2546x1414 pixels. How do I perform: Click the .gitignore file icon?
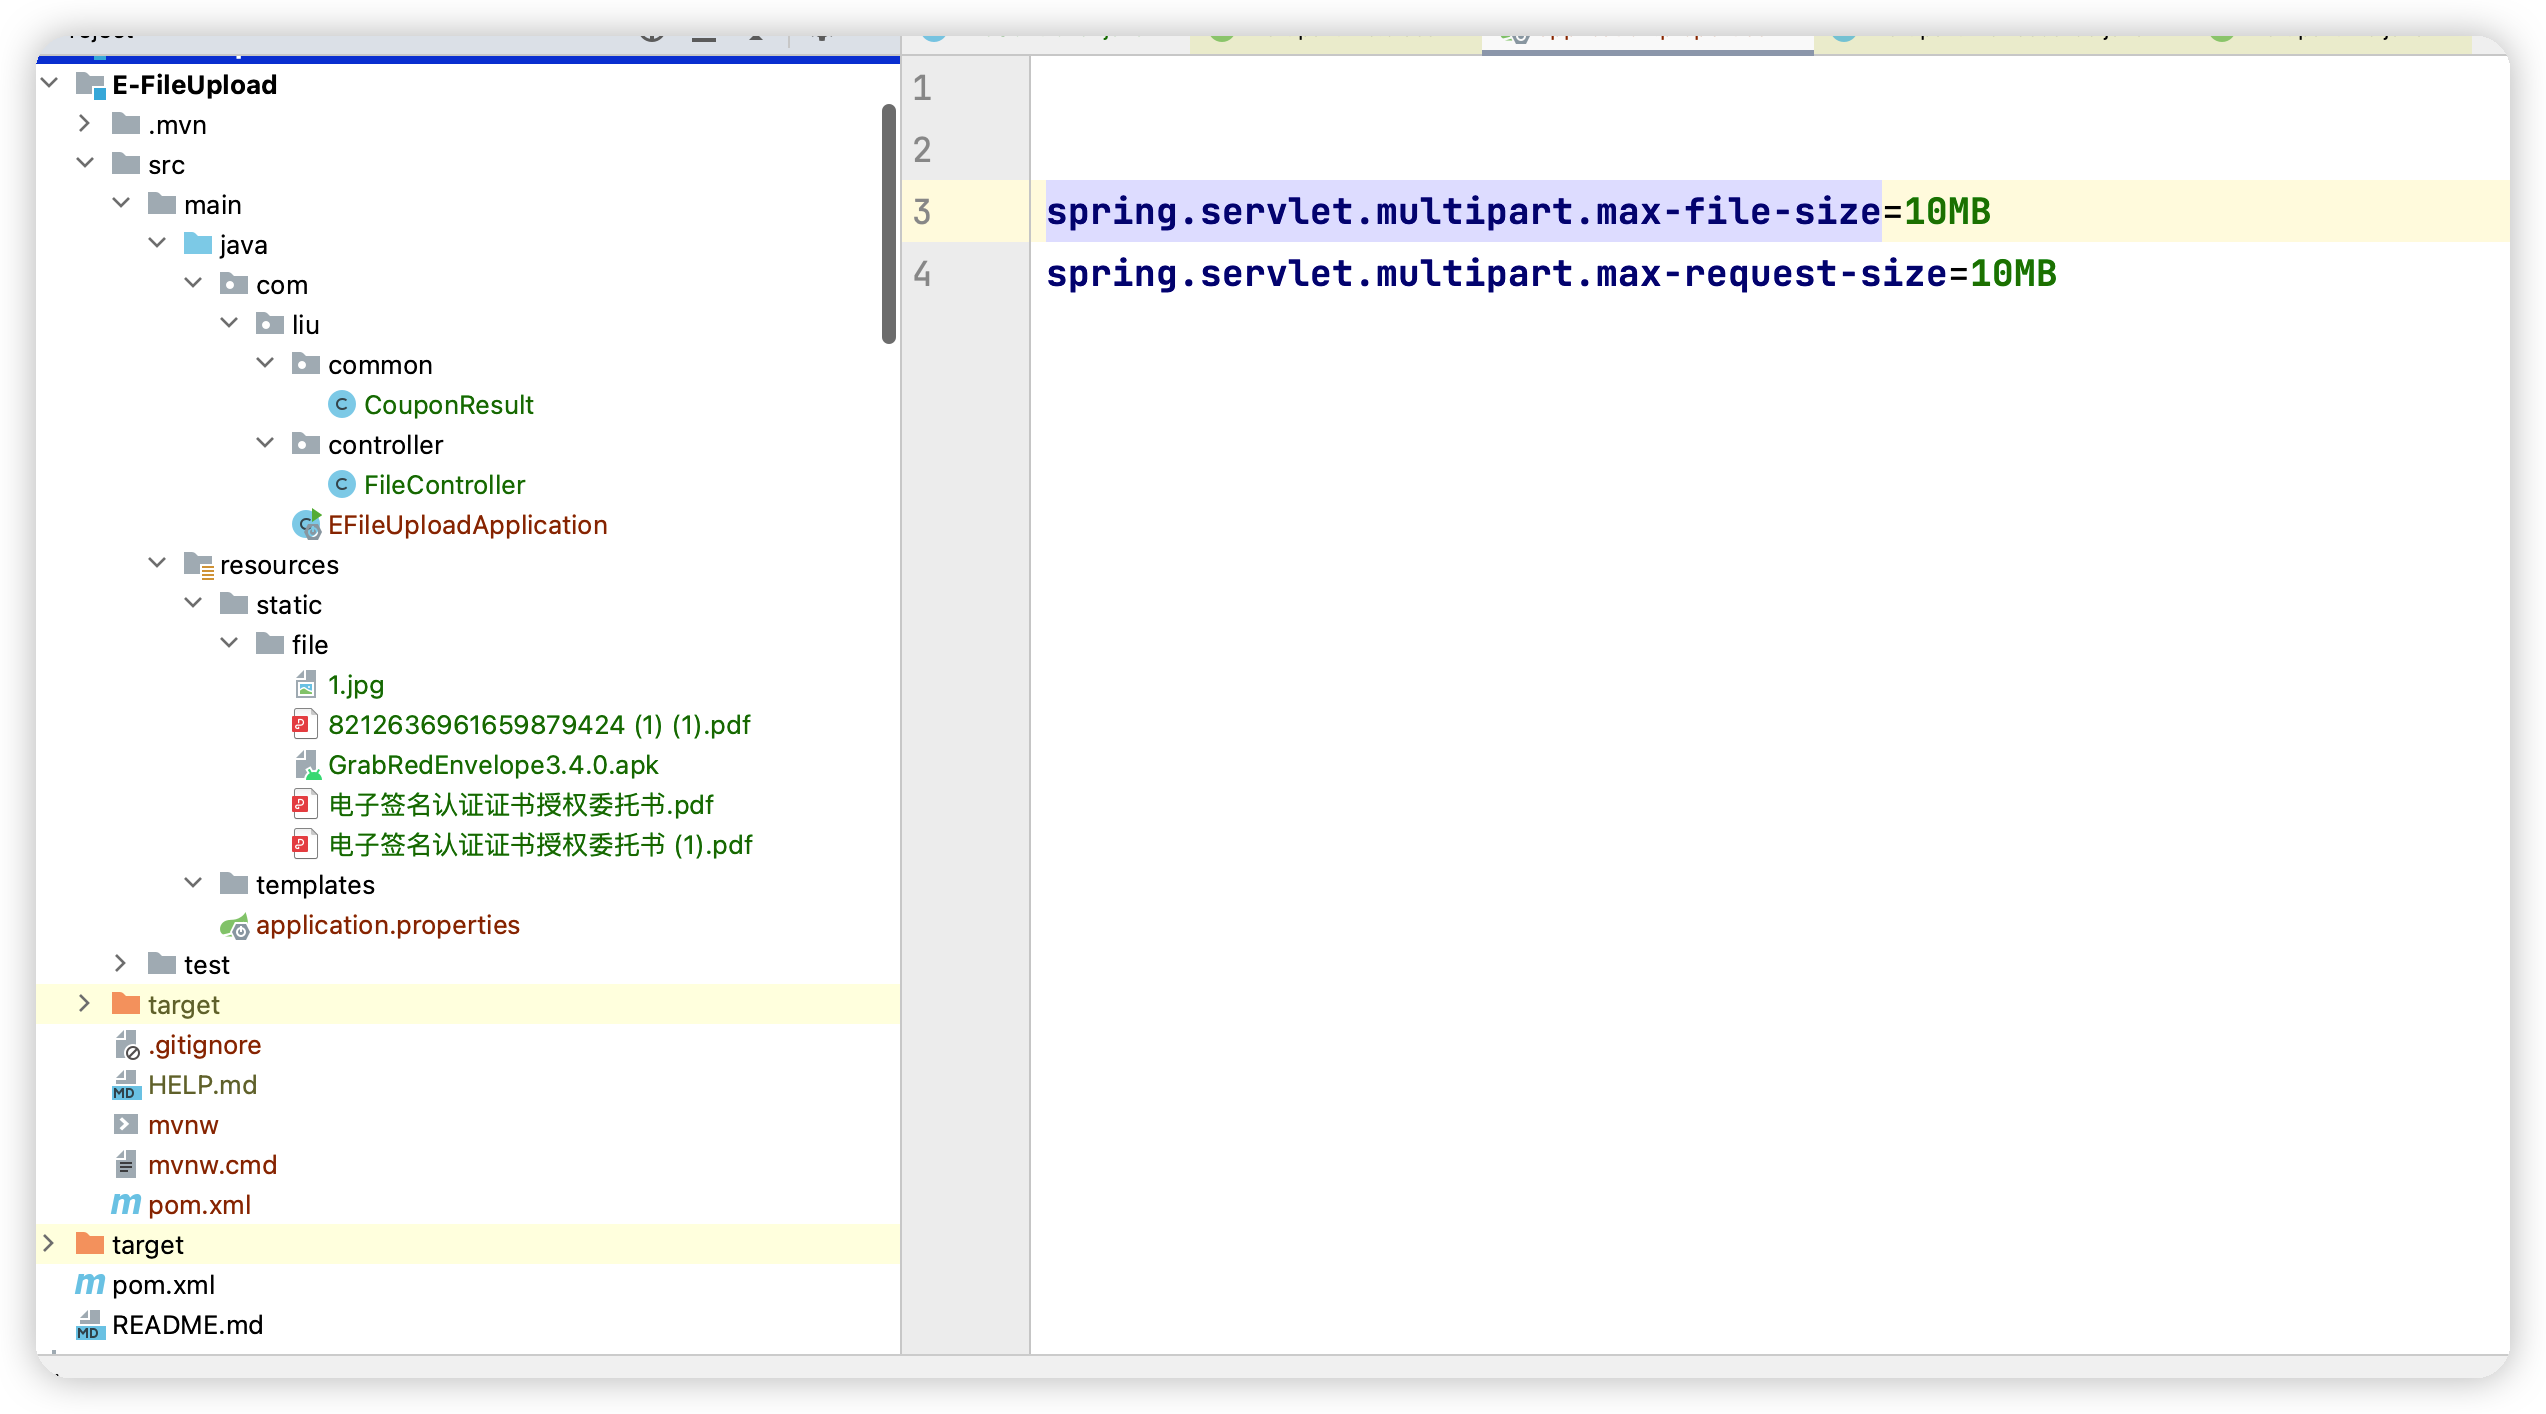pos(127,1045)
